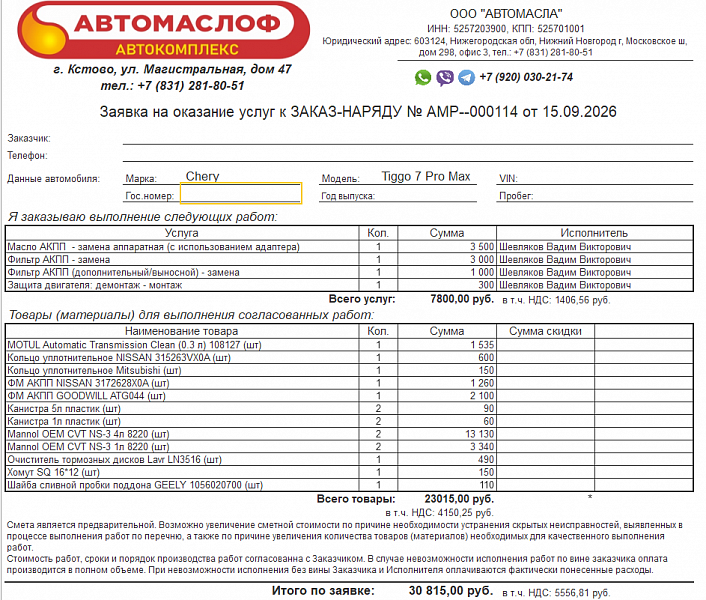
Task: Click the Исполнитель column header
Action: (594, 233)
